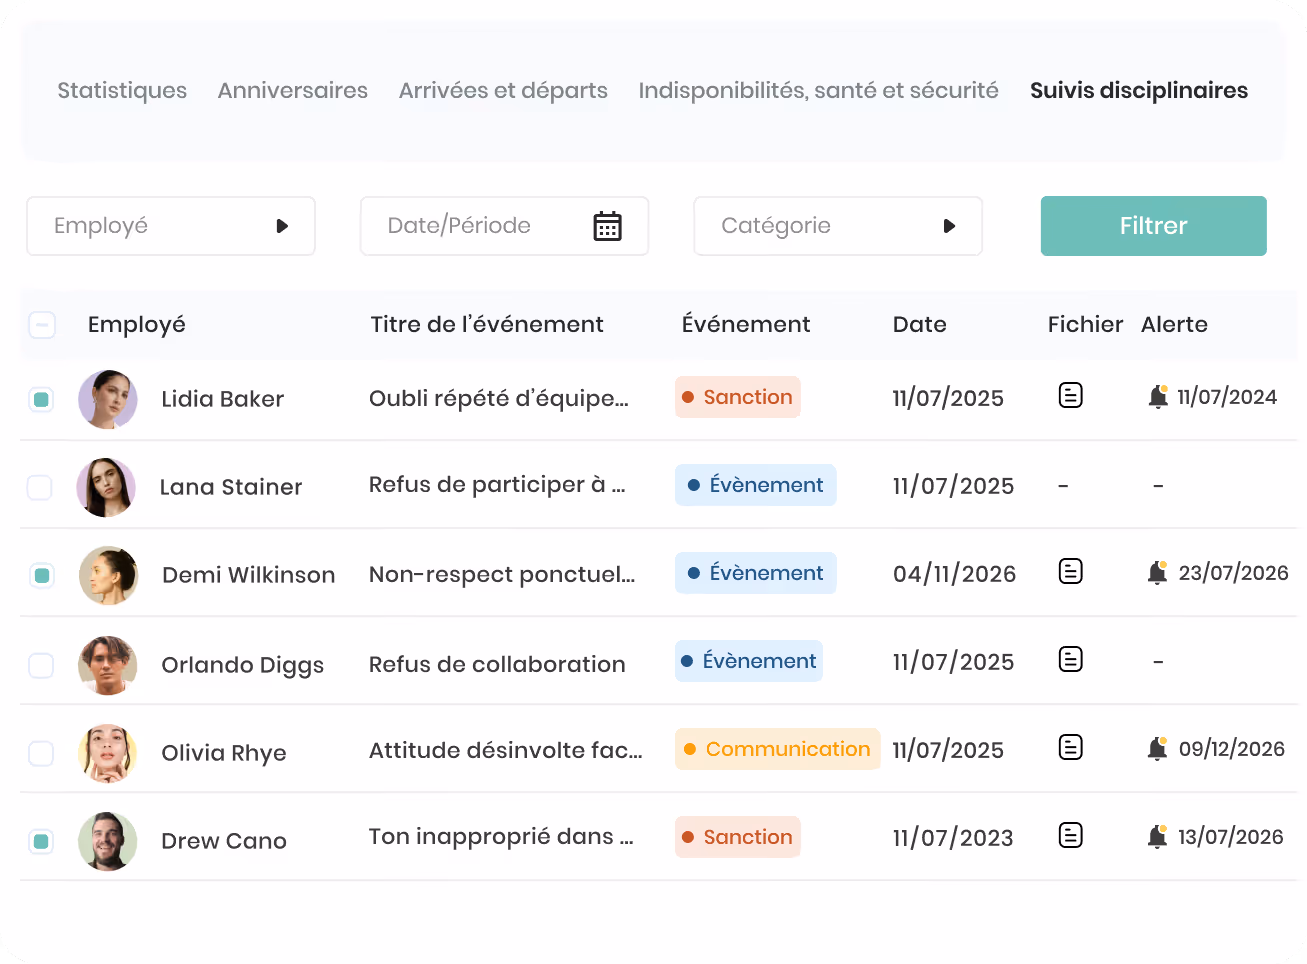Image resolution: width=1307 pixels, height=964 pixels.
Task: Select the Suivis disciplinaires tab
Action: (x=1139, y=91)
